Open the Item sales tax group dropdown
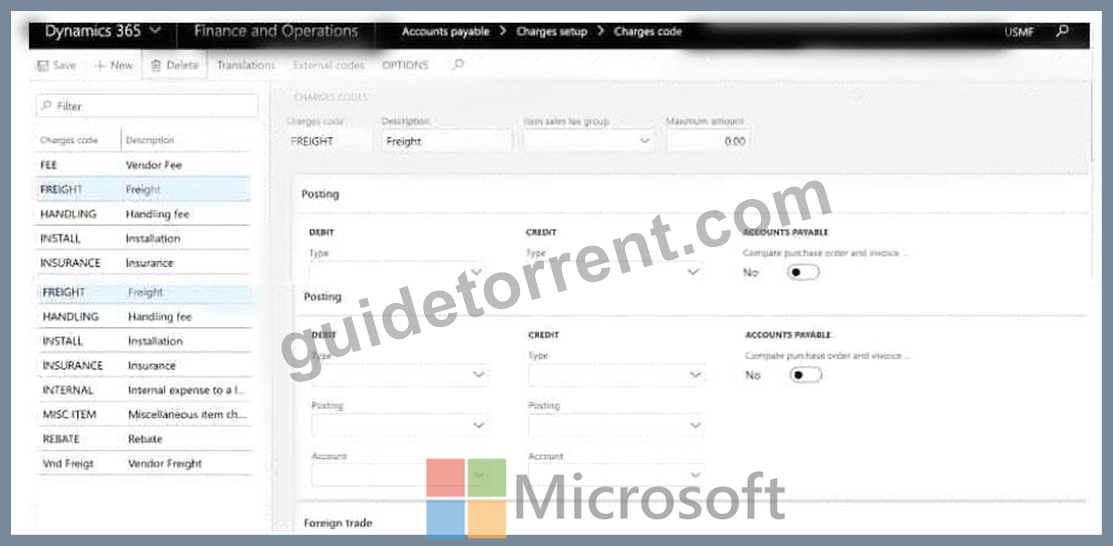The image size is (1113, 546). [x=588, y=141]
